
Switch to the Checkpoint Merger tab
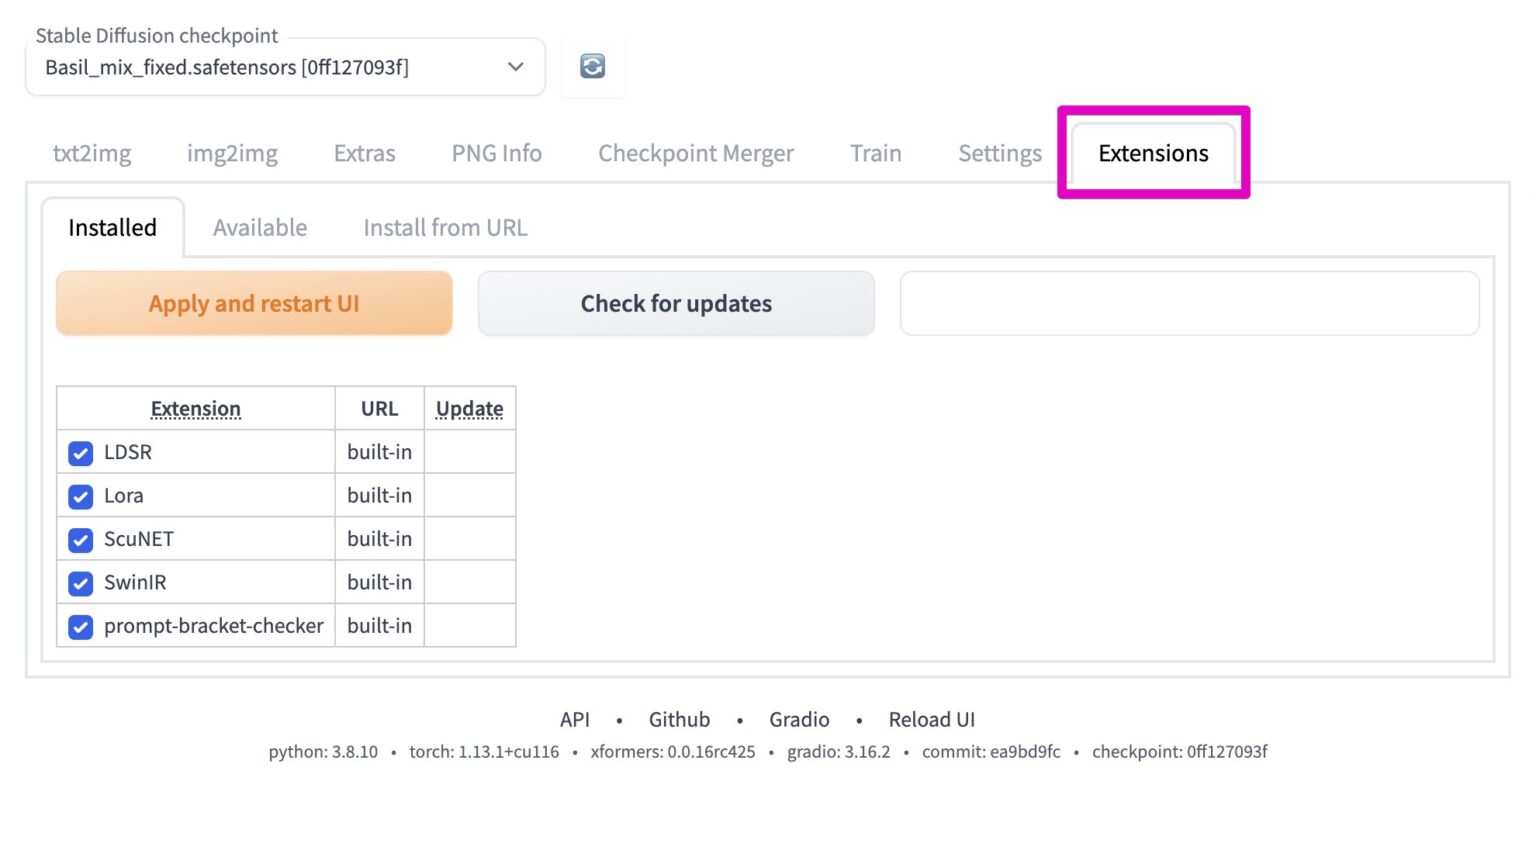pos(696,153)
